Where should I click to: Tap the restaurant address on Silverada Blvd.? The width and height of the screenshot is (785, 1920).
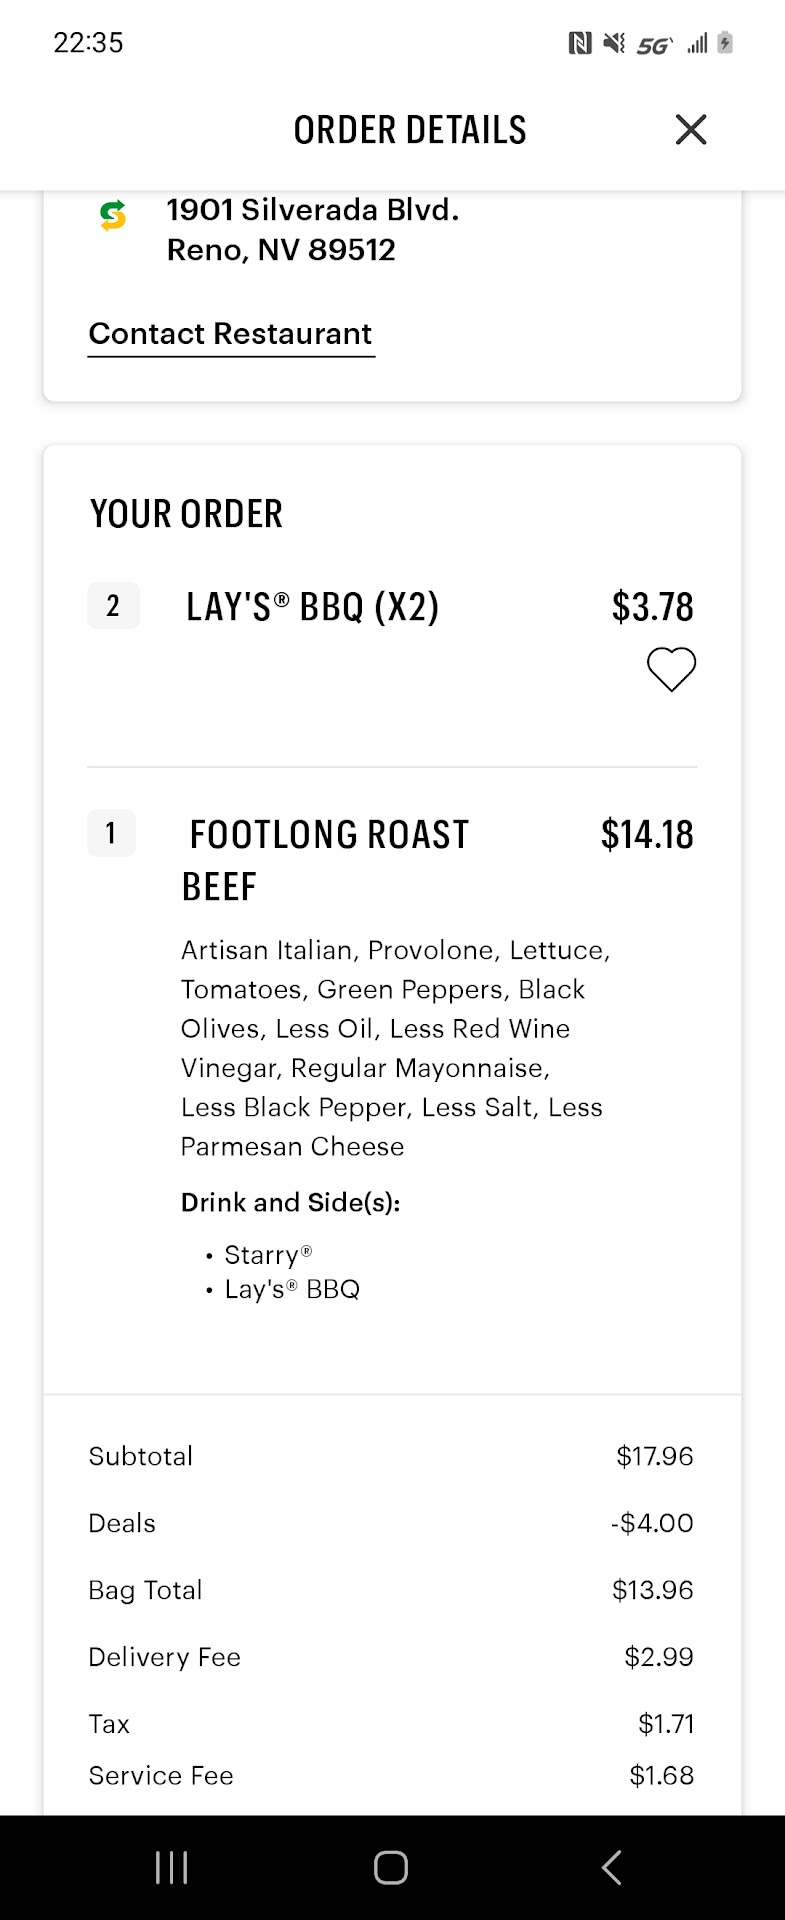pyautogui.click(x=312, y=230)
